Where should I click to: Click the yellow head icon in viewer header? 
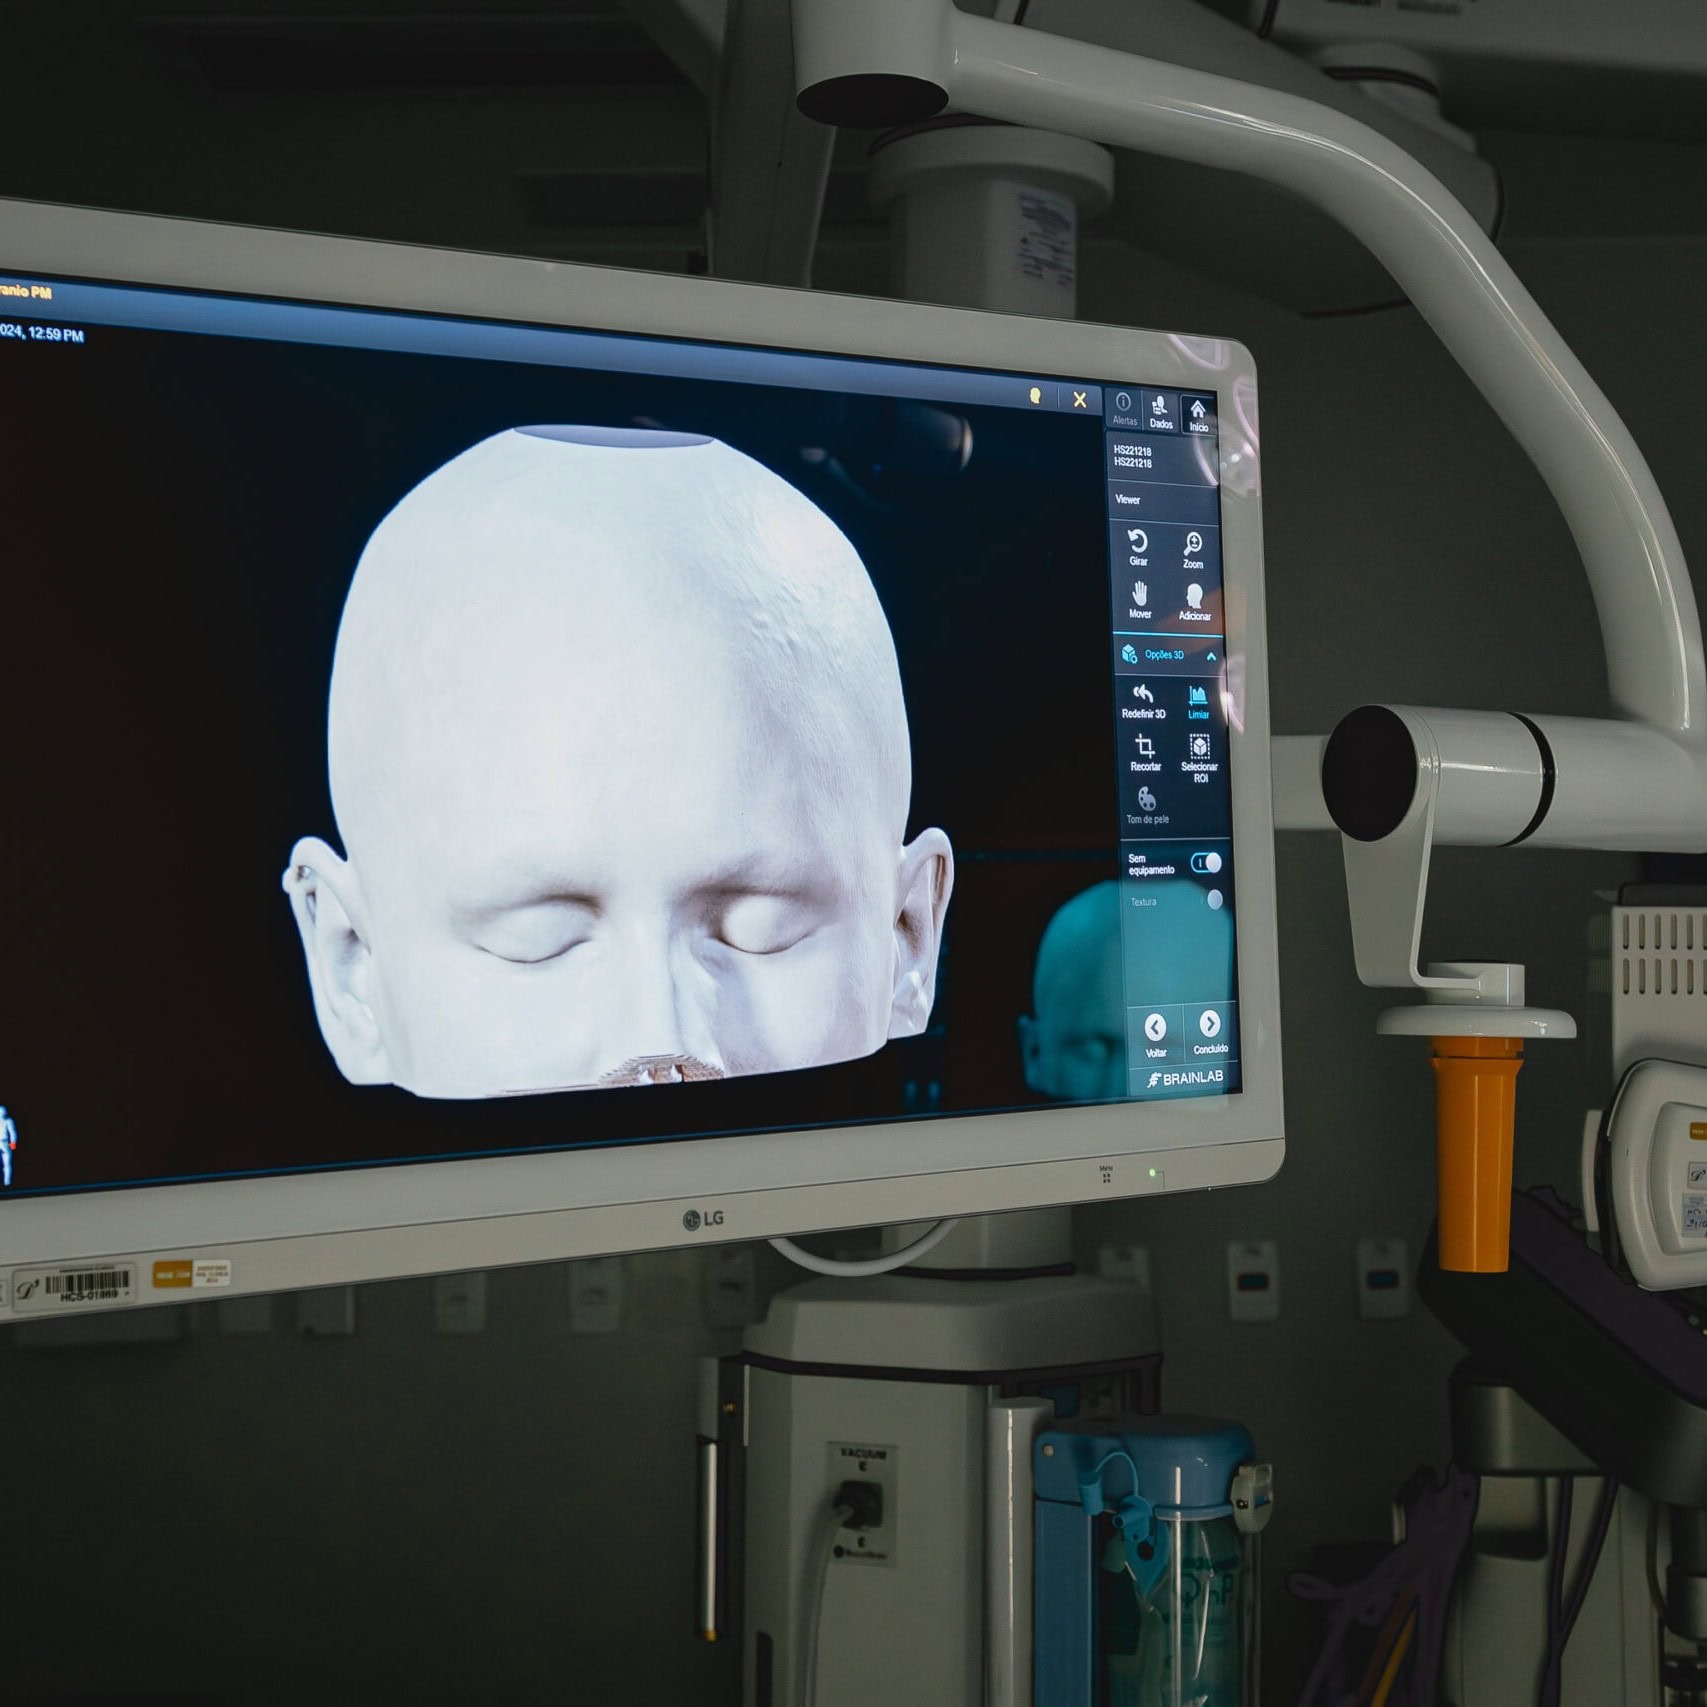[1035, 396]
